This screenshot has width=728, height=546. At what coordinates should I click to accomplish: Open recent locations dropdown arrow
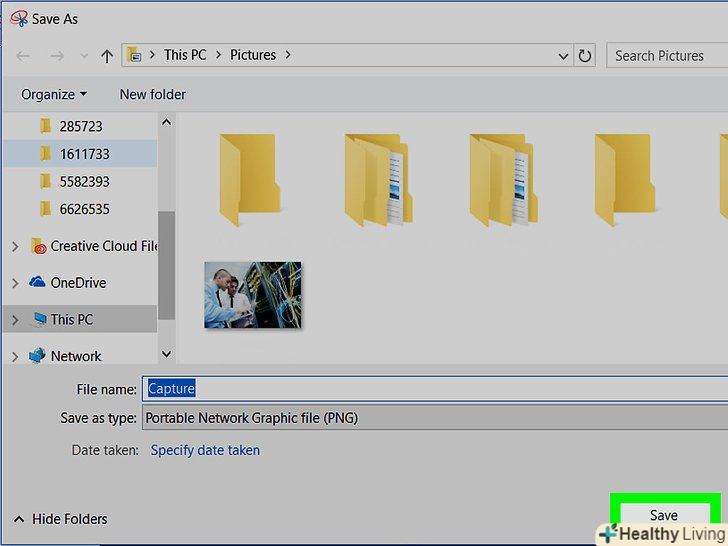(x=84, y=56)
